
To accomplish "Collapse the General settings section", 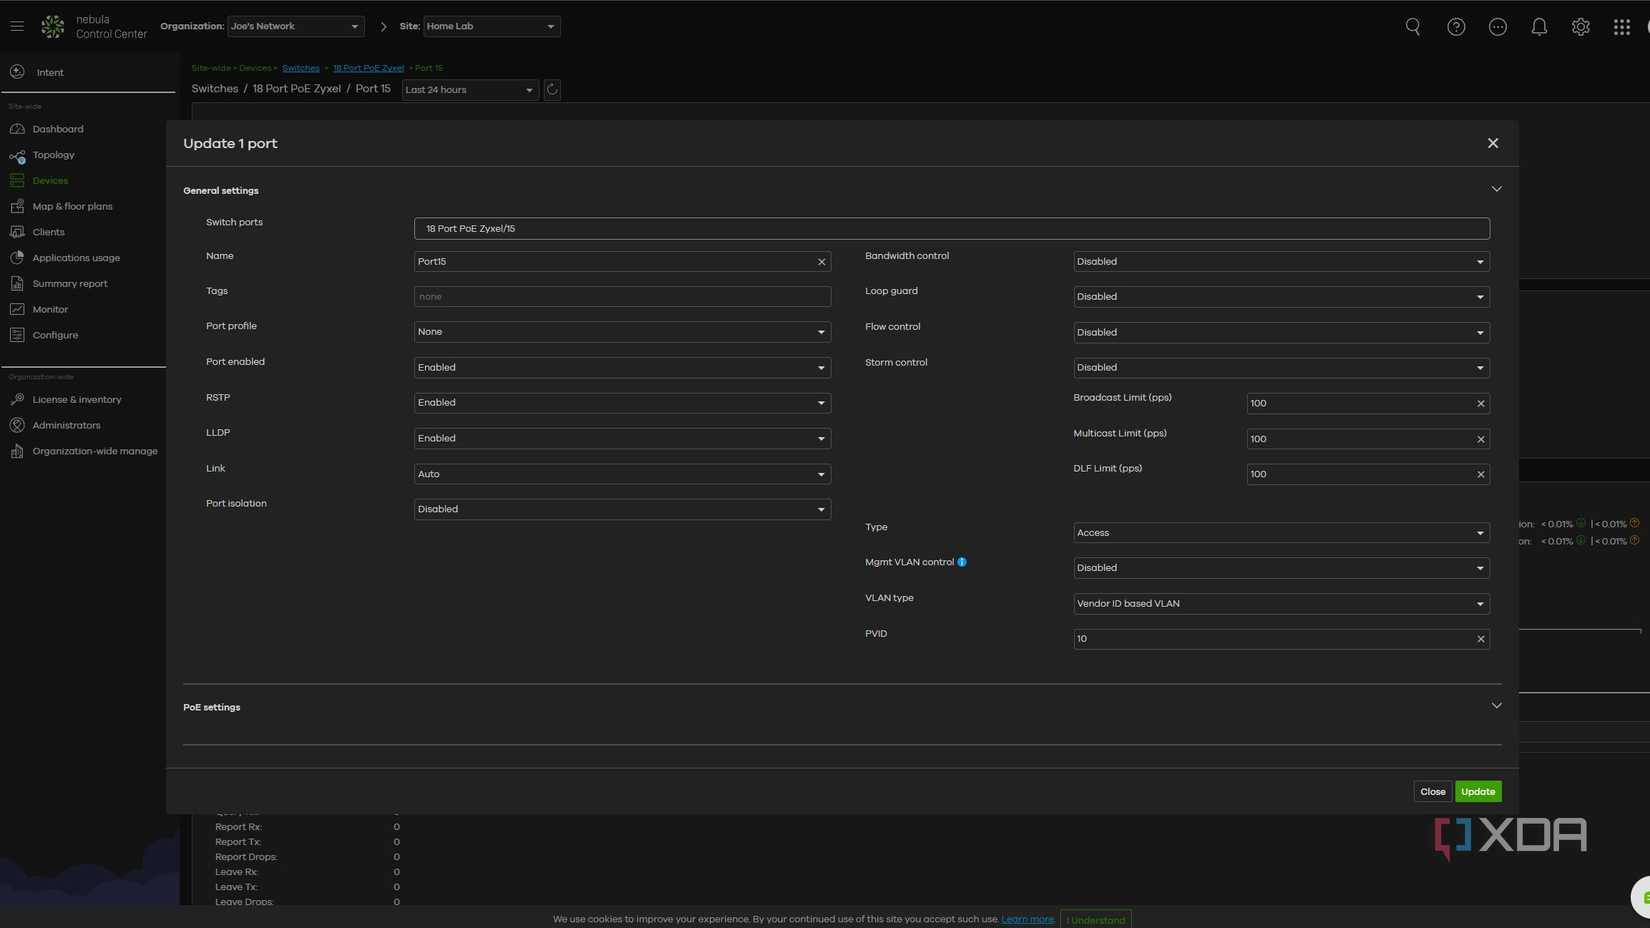I will [1496, 189].
